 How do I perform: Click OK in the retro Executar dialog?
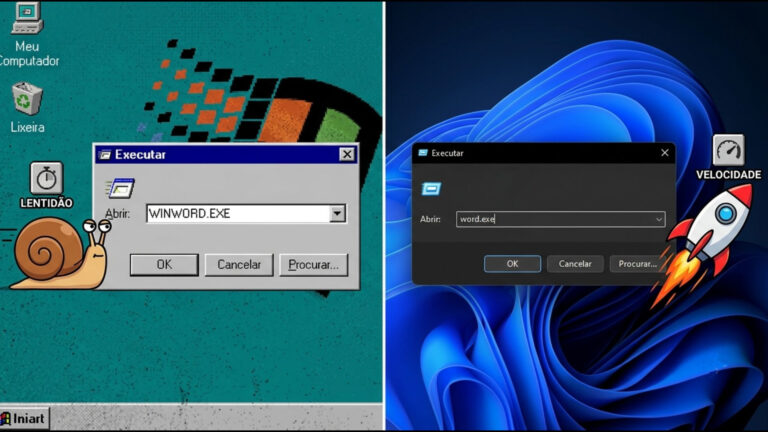[x=164, y=265]
